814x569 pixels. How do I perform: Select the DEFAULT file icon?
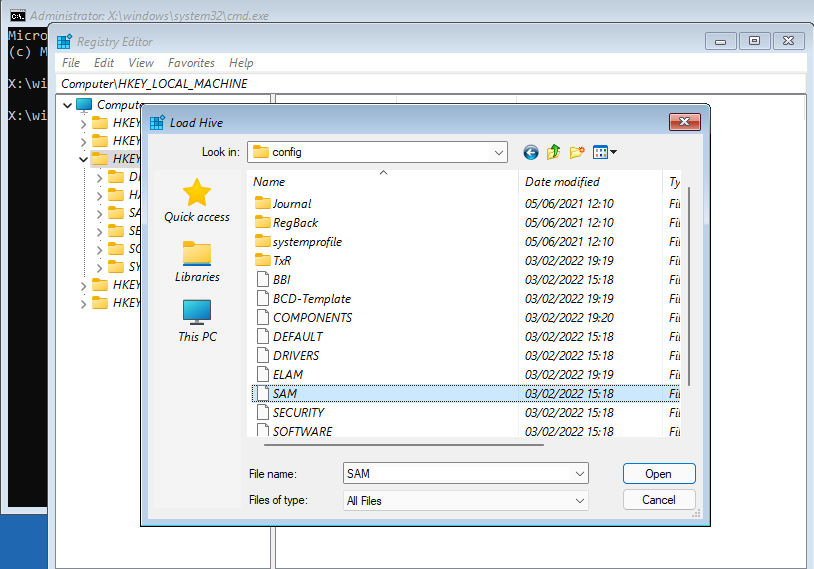[x=263, y=336]
